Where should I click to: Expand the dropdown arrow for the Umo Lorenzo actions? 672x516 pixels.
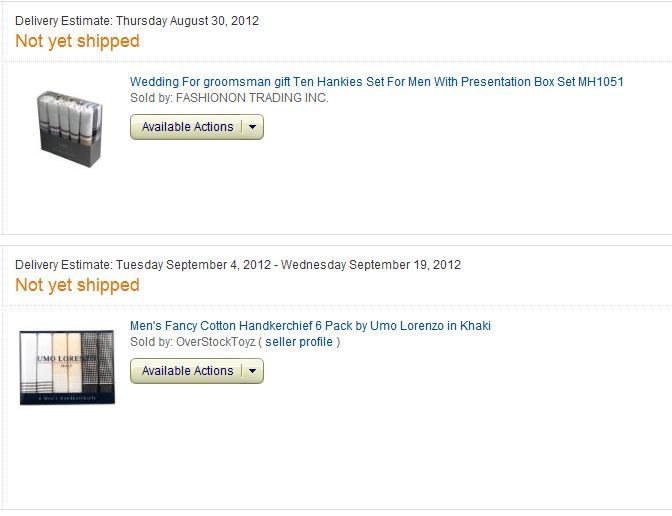tap(253, 371)
